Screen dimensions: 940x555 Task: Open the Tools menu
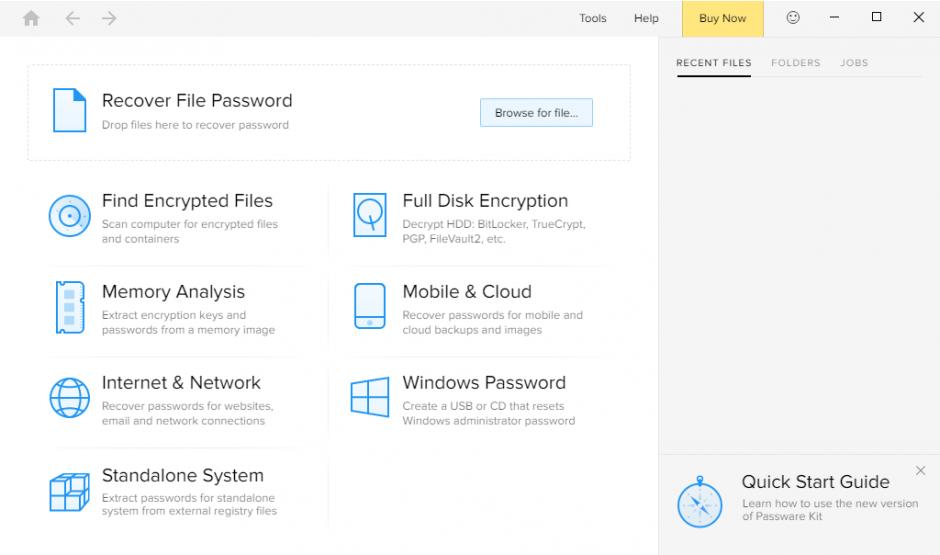[x=593, y=18]
